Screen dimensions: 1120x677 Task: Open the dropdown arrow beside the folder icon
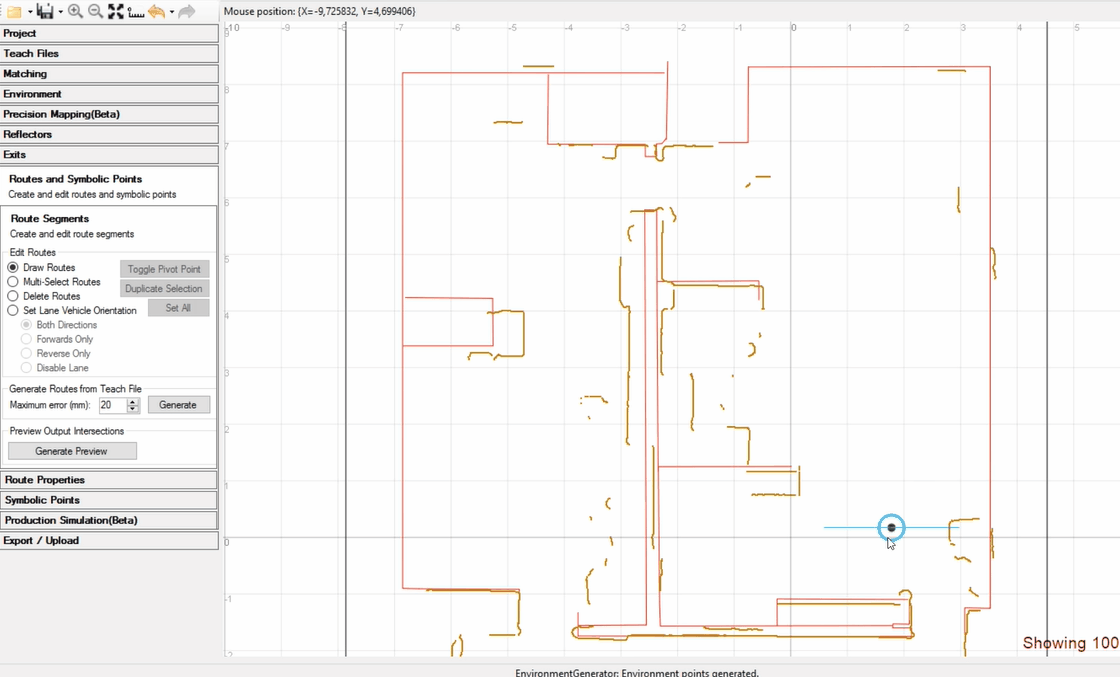point(29,11)
